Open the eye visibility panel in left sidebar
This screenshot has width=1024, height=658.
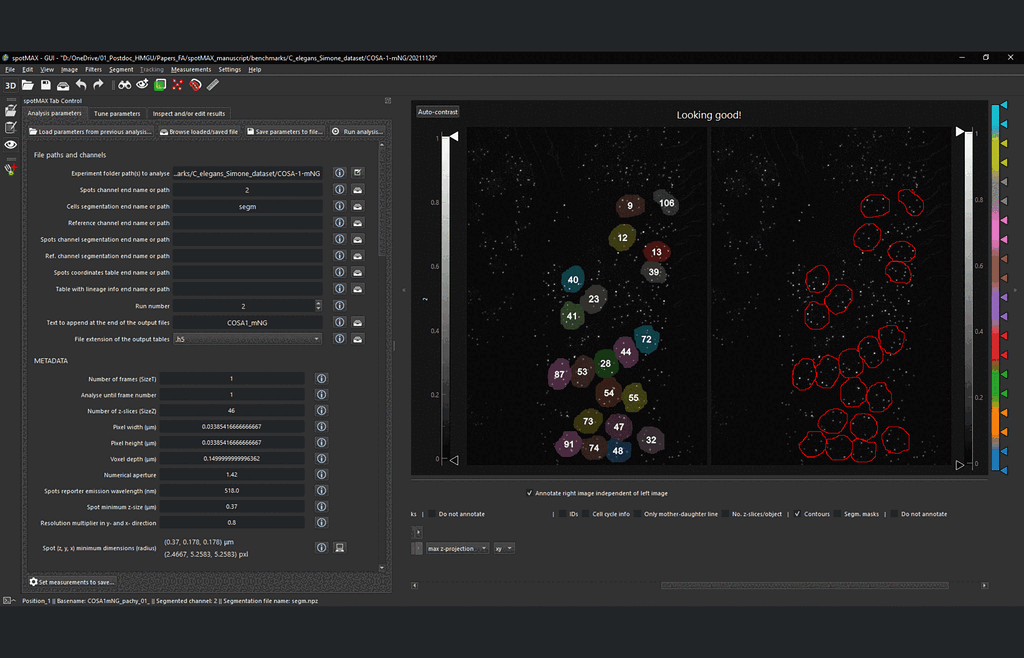(x=11, y=144)
